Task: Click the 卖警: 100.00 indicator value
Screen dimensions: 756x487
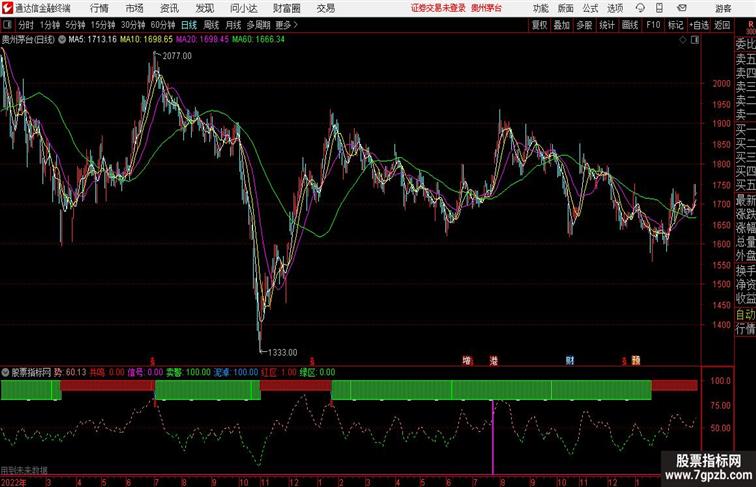Action: [189, 372]
